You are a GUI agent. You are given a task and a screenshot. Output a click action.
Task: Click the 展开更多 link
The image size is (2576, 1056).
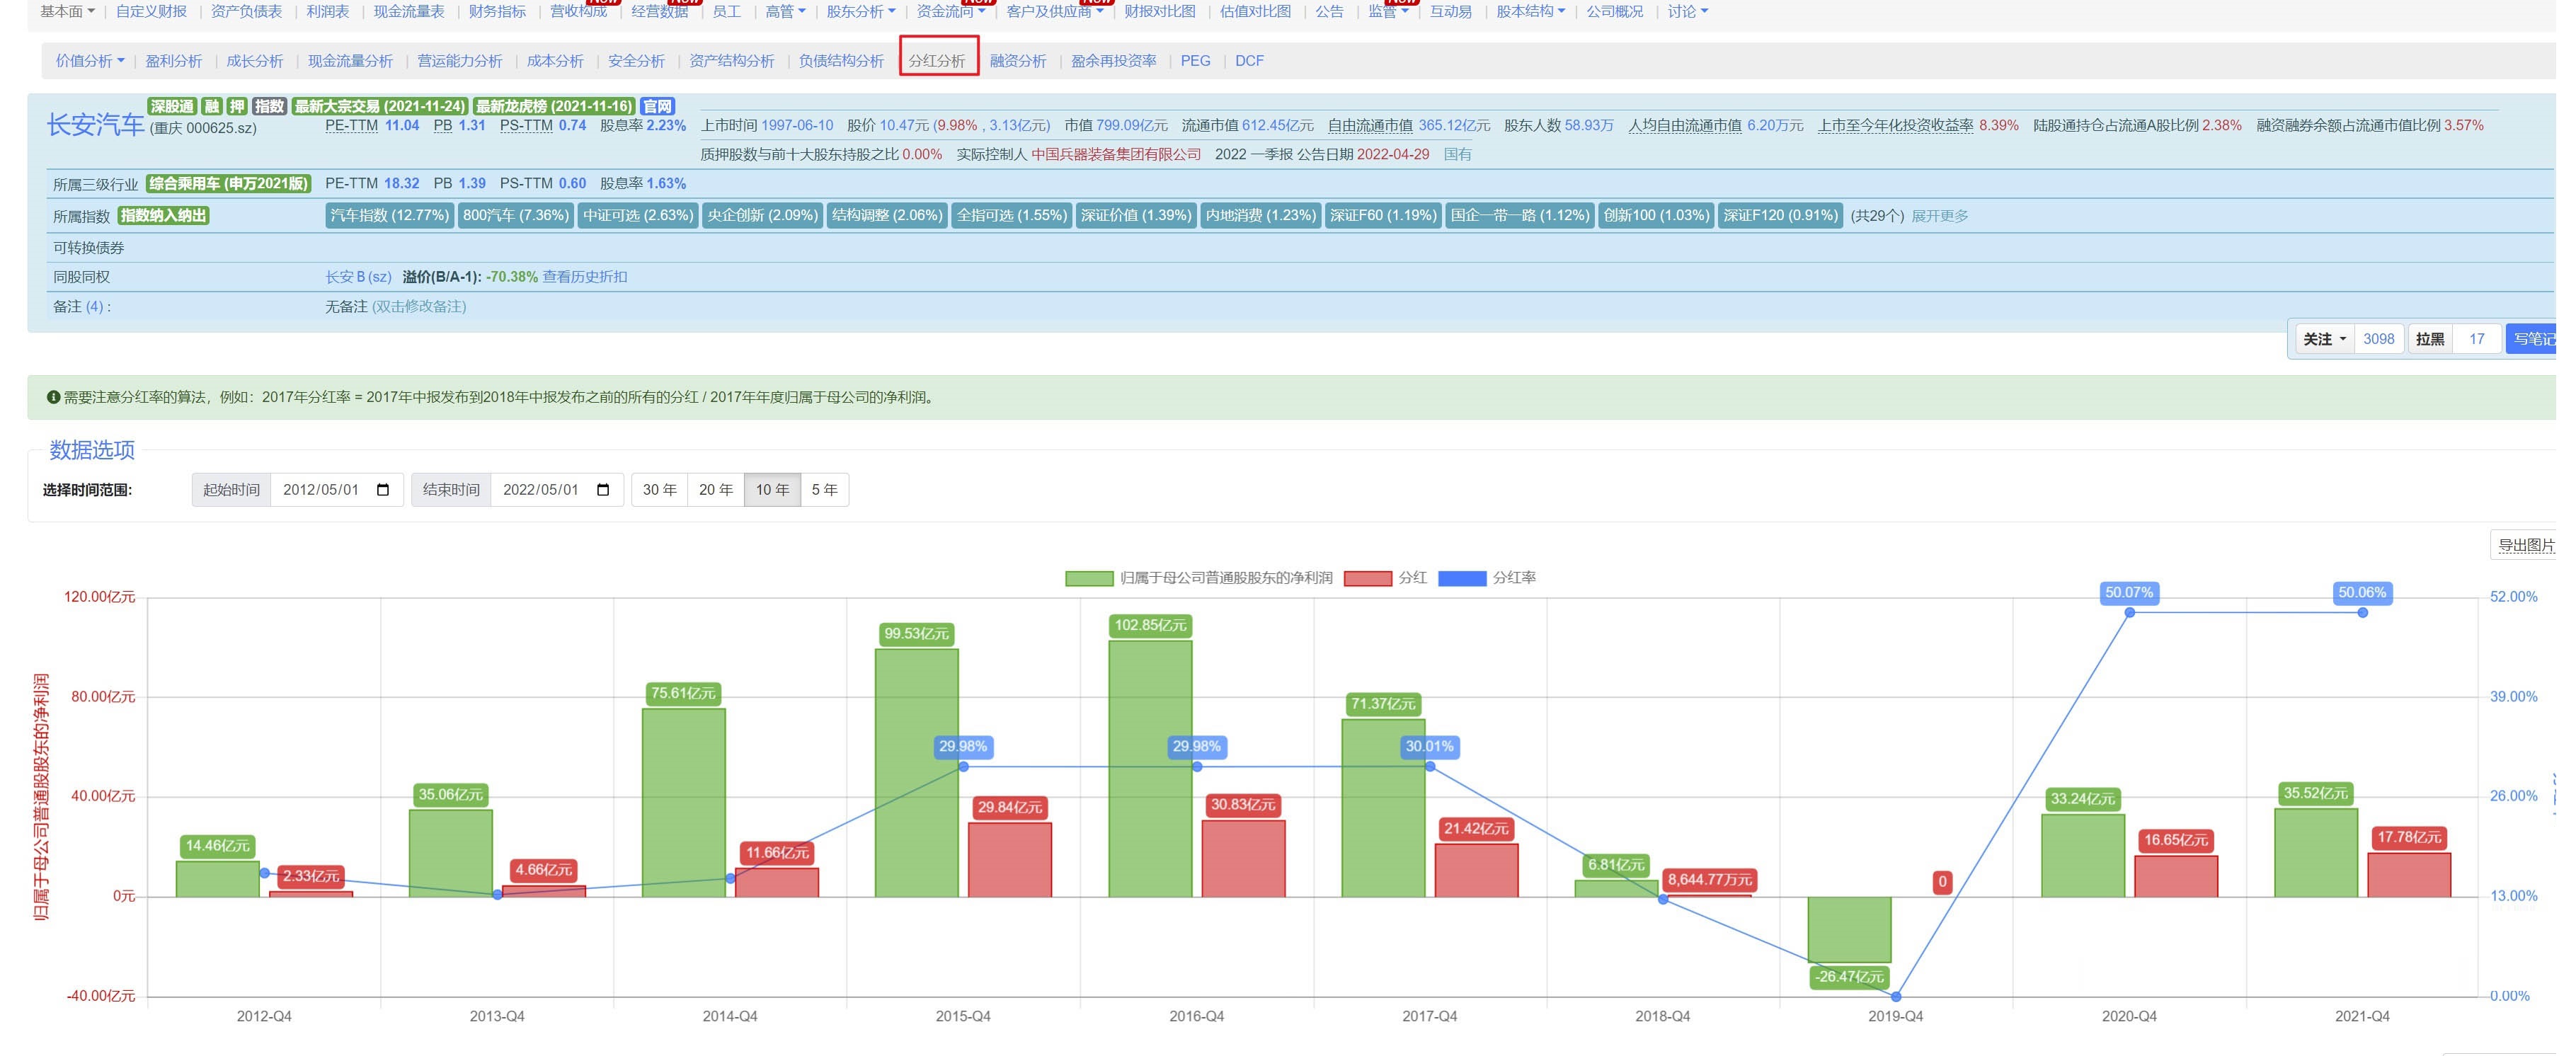pyautogui.click(x=1939, y=216)
